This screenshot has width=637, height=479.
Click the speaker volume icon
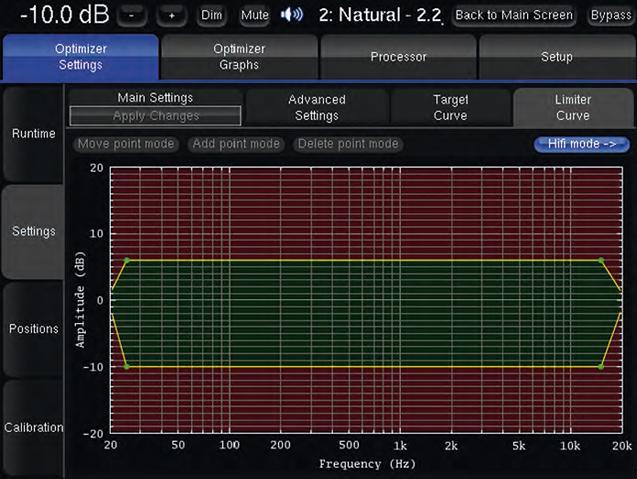coord(291,15)
